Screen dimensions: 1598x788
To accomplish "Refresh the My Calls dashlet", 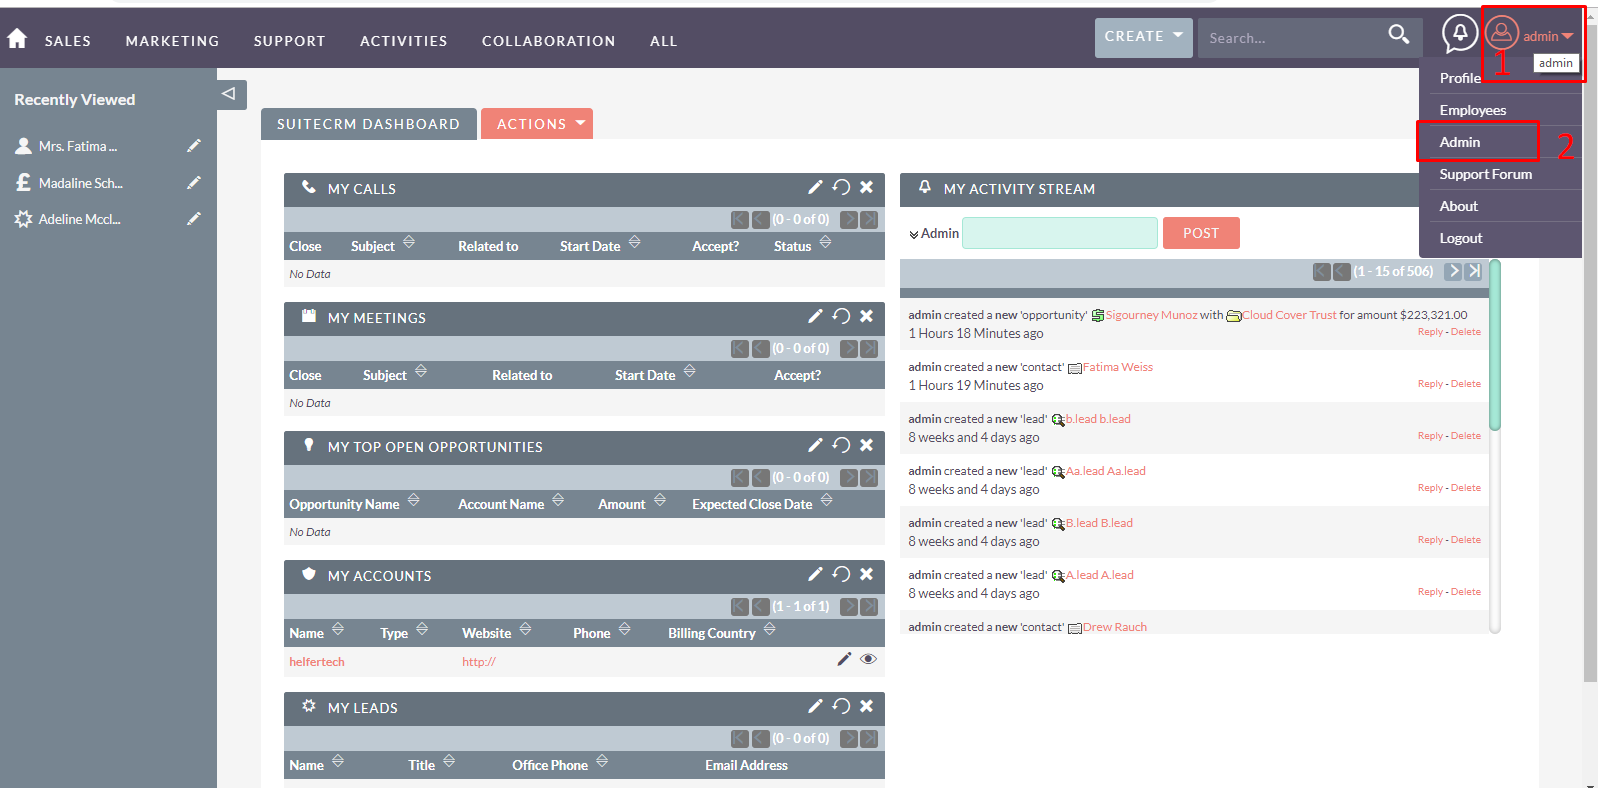I will pos(841,187).
